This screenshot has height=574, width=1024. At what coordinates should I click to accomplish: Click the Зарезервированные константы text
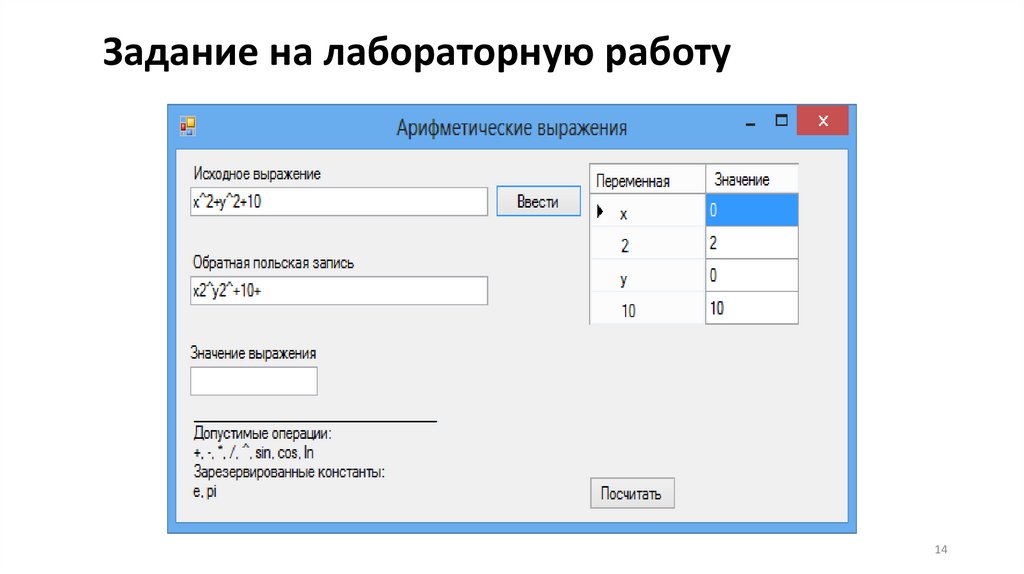(x=289, y=472)
